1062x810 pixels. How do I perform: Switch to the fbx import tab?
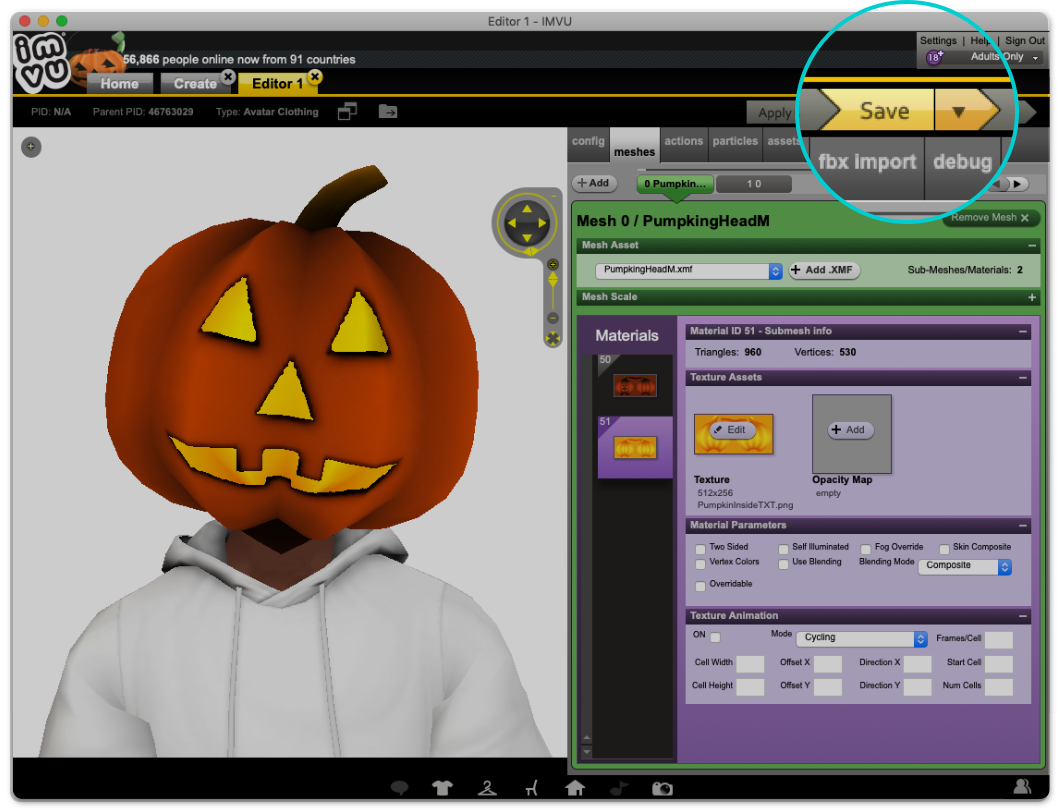[867, 163]
